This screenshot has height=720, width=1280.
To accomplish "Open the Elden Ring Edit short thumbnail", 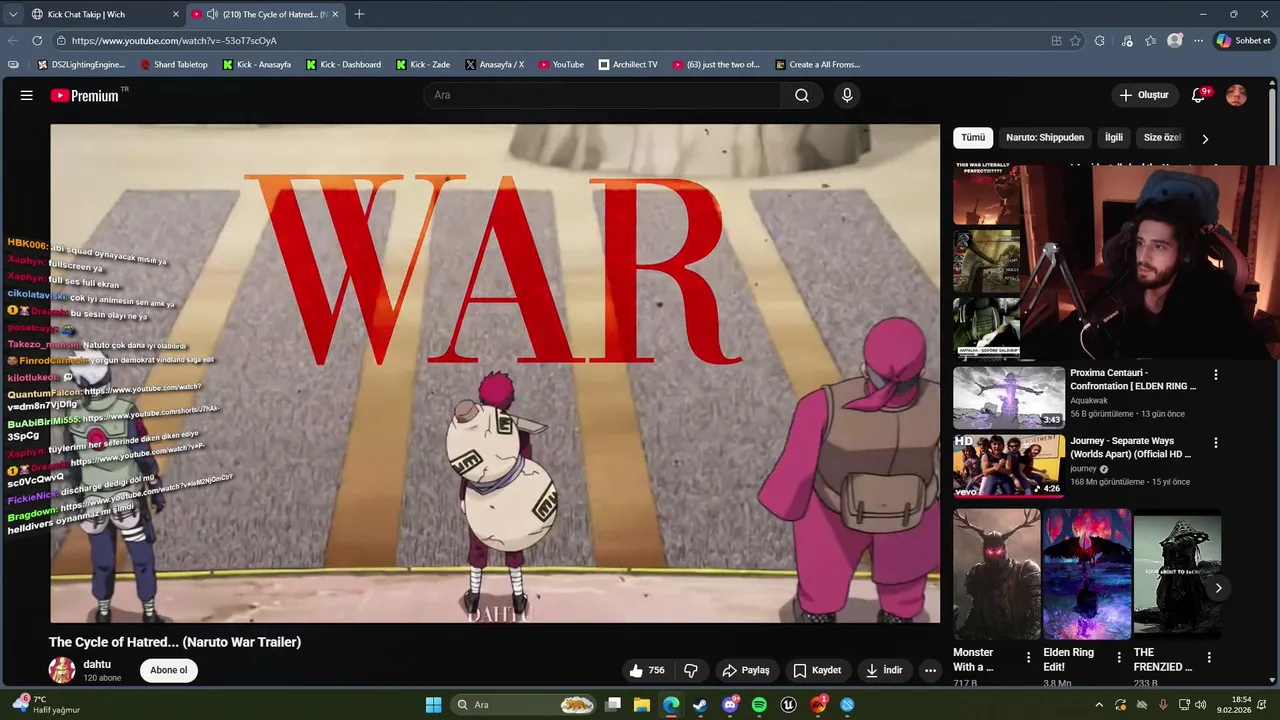I will click(x=1087, y=574).
